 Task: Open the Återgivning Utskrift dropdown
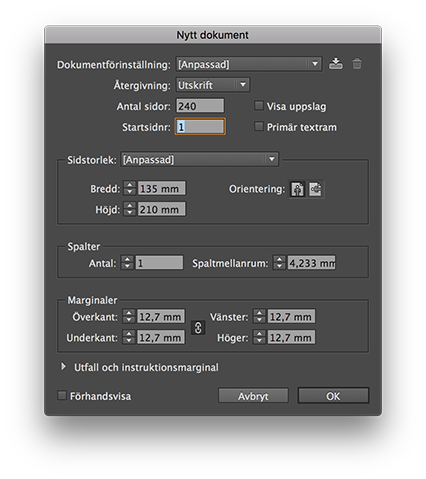click(x=213, y=85)
